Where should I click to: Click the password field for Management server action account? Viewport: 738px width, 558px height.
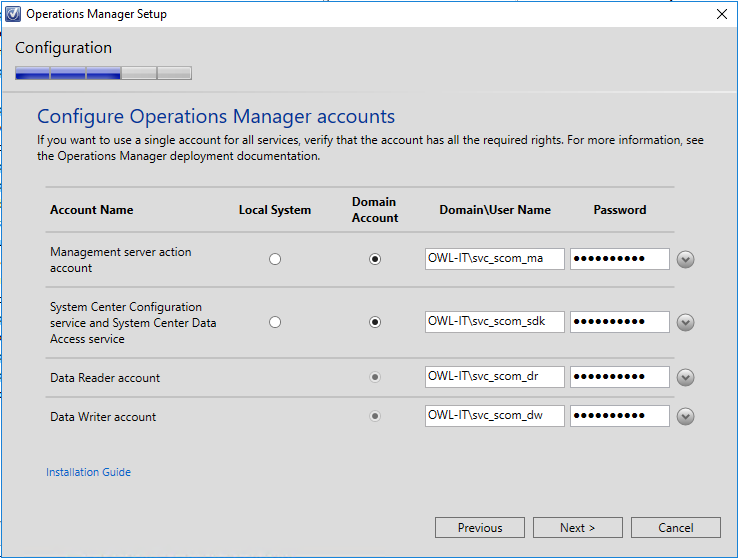click(620, 259)
